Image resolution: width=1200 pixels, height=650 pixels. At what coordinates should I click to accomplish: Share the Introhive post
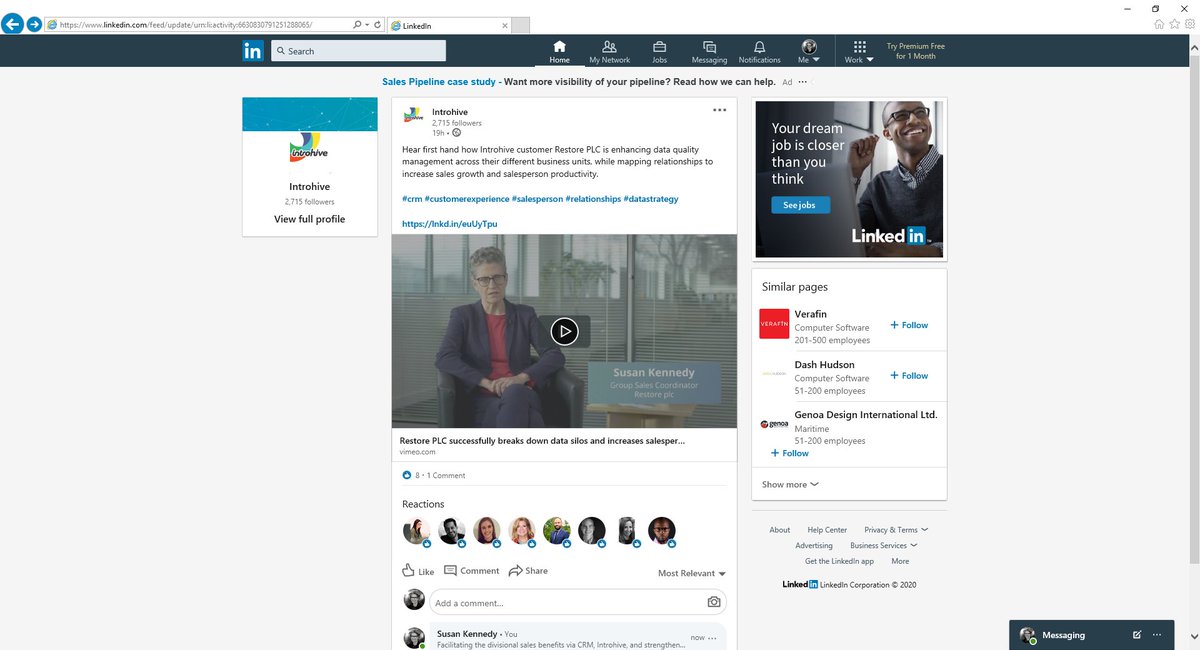pyautogui.click(x=528, y=571)
